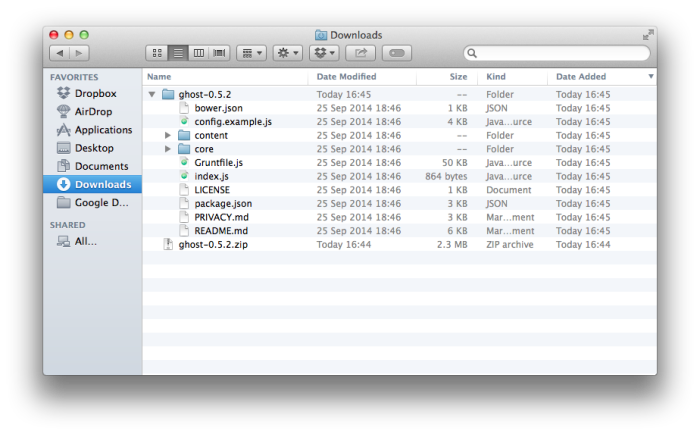
Task: Click the Edit Tags toolbar button
Action: click(397, 53)
